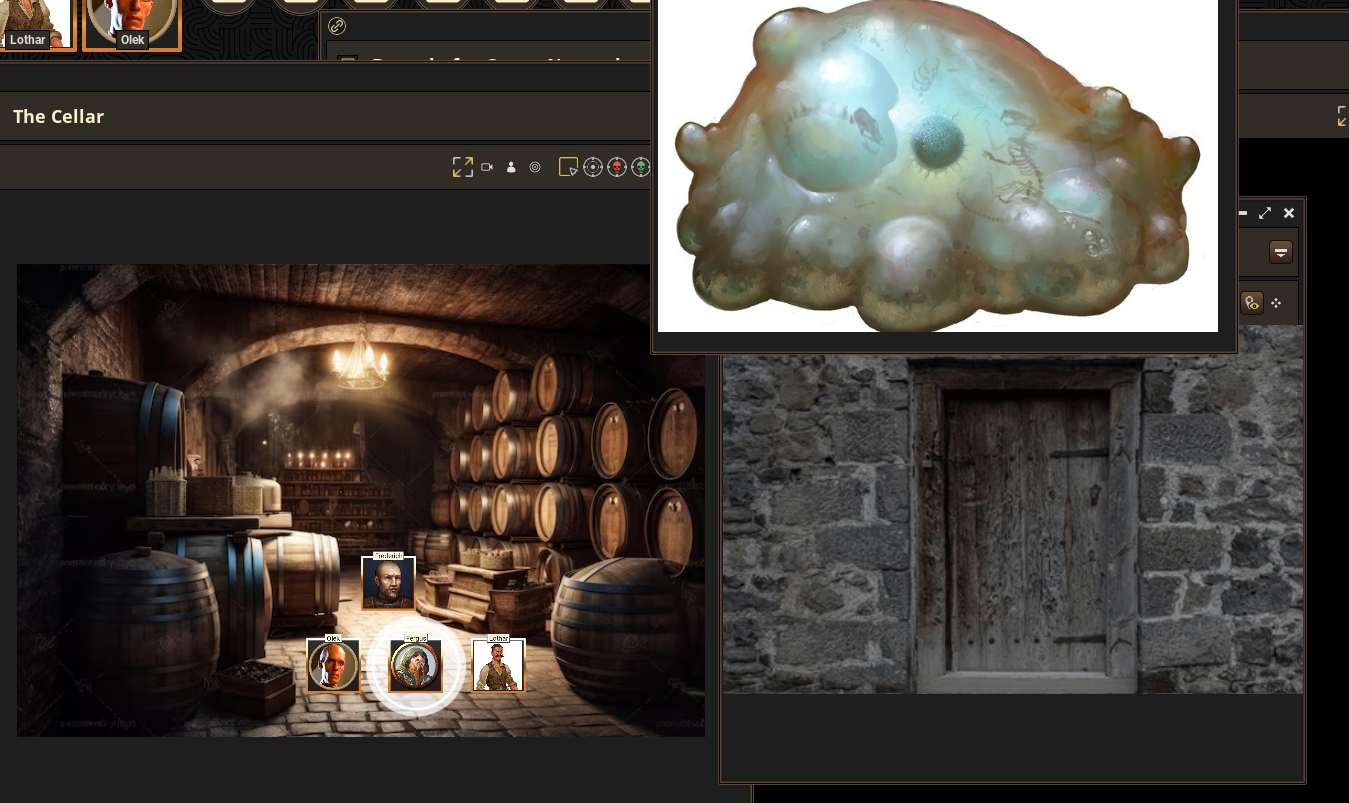Click the Olek character portrait at top

tap(132, 24)
